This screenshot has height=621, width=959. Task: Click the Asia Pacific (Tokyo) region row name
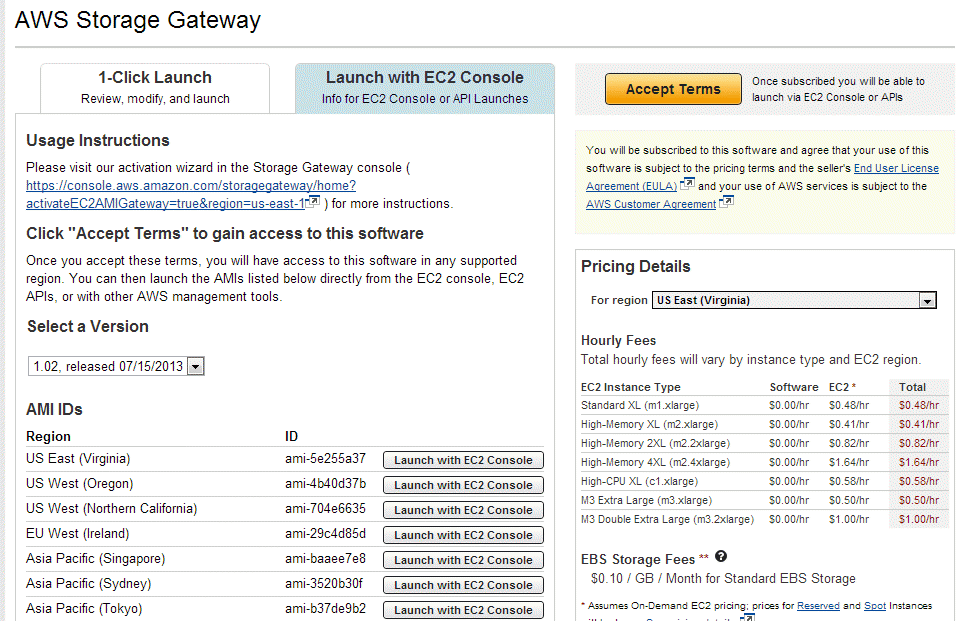tap(84, 609)
